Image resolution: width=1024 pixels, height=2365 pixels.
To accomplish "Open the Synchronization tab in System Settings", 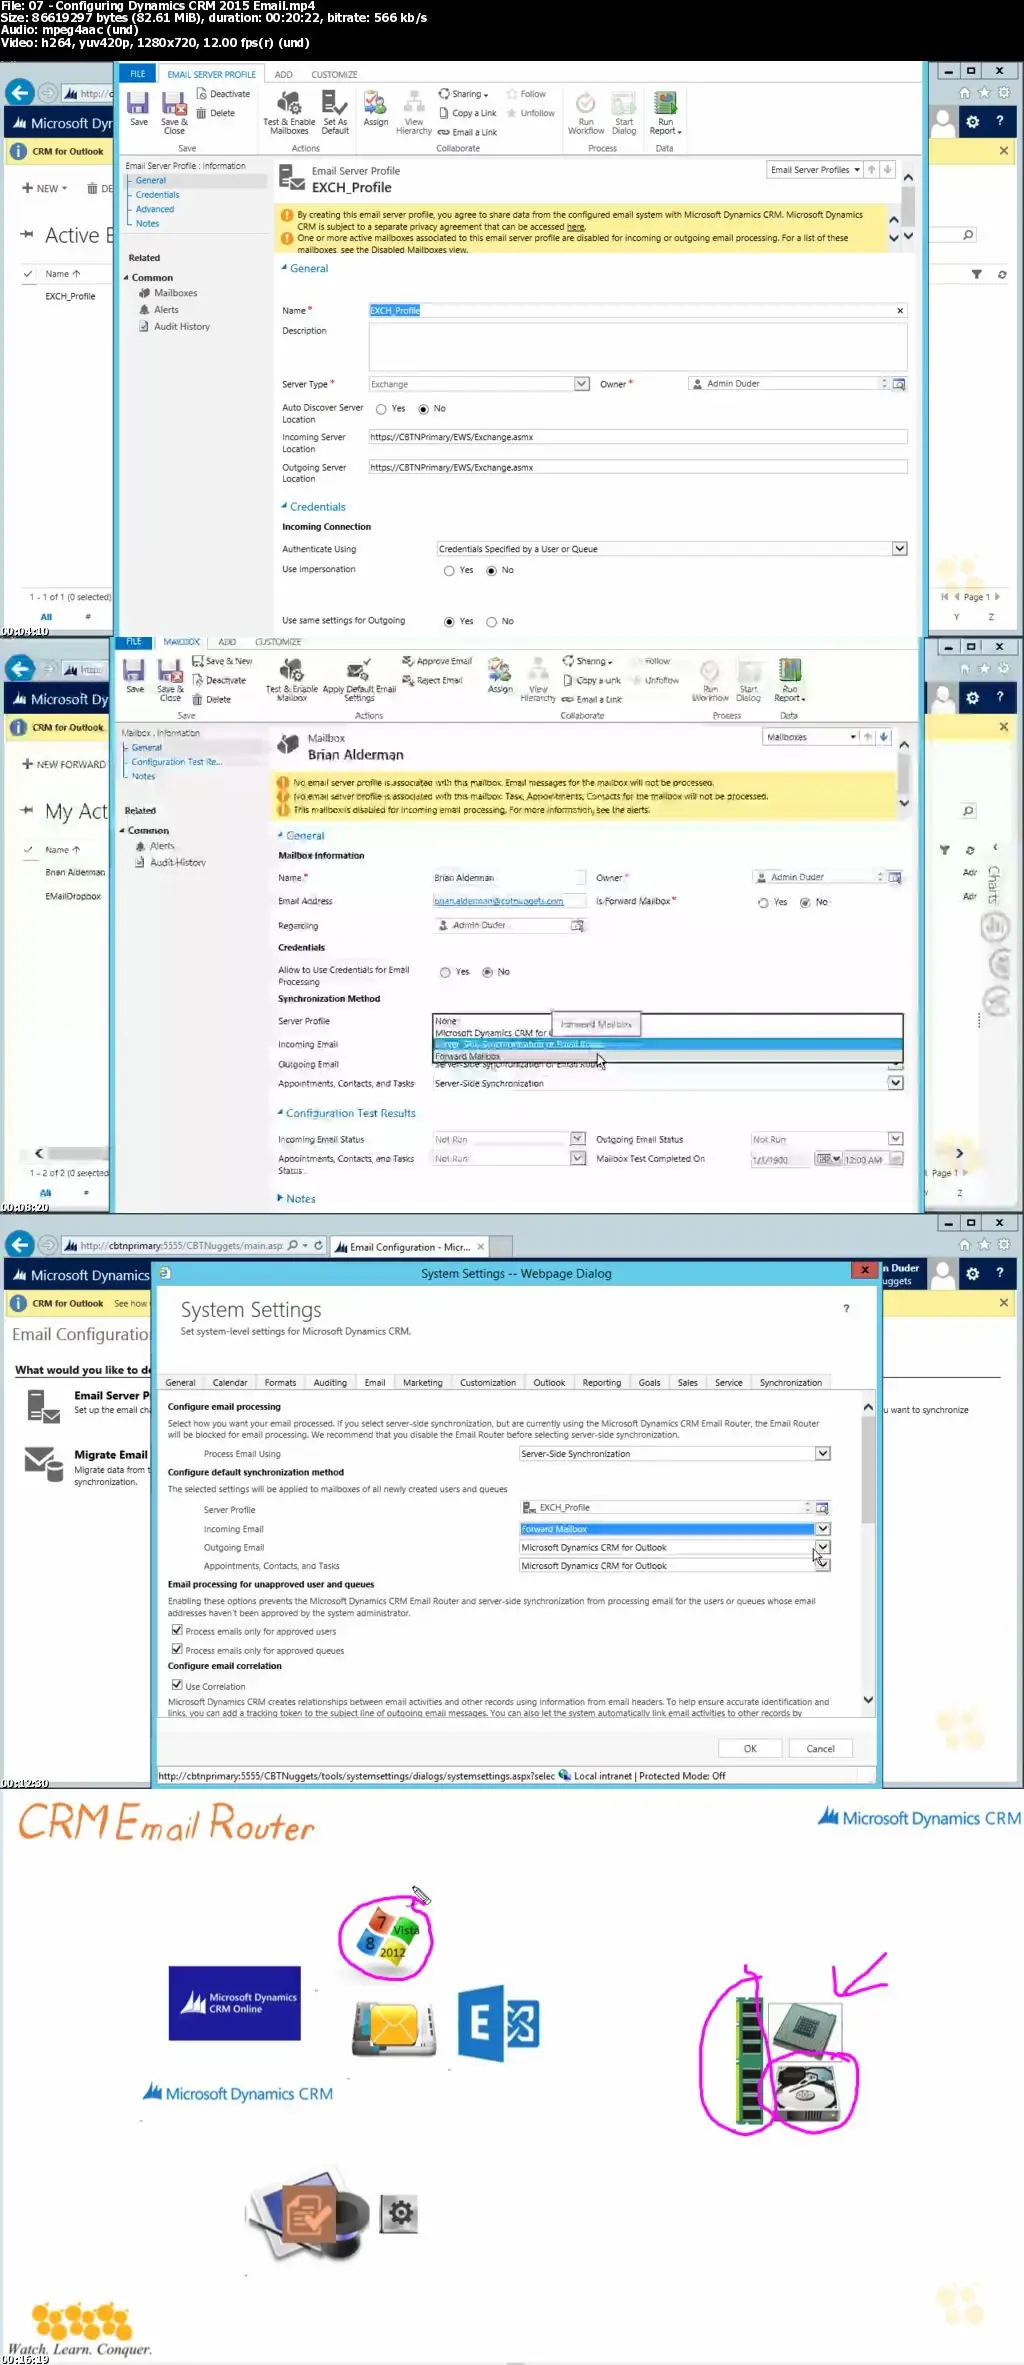I will pos(790,1383).
